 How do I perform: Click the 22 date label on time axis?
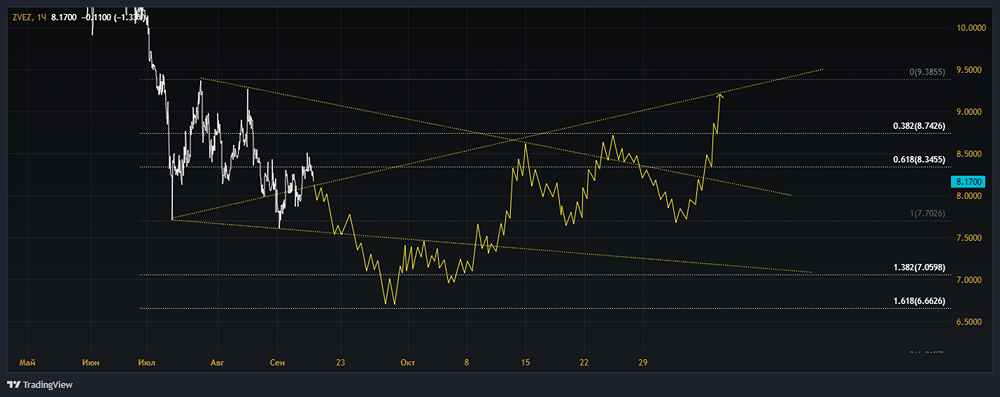pos(584,363)
